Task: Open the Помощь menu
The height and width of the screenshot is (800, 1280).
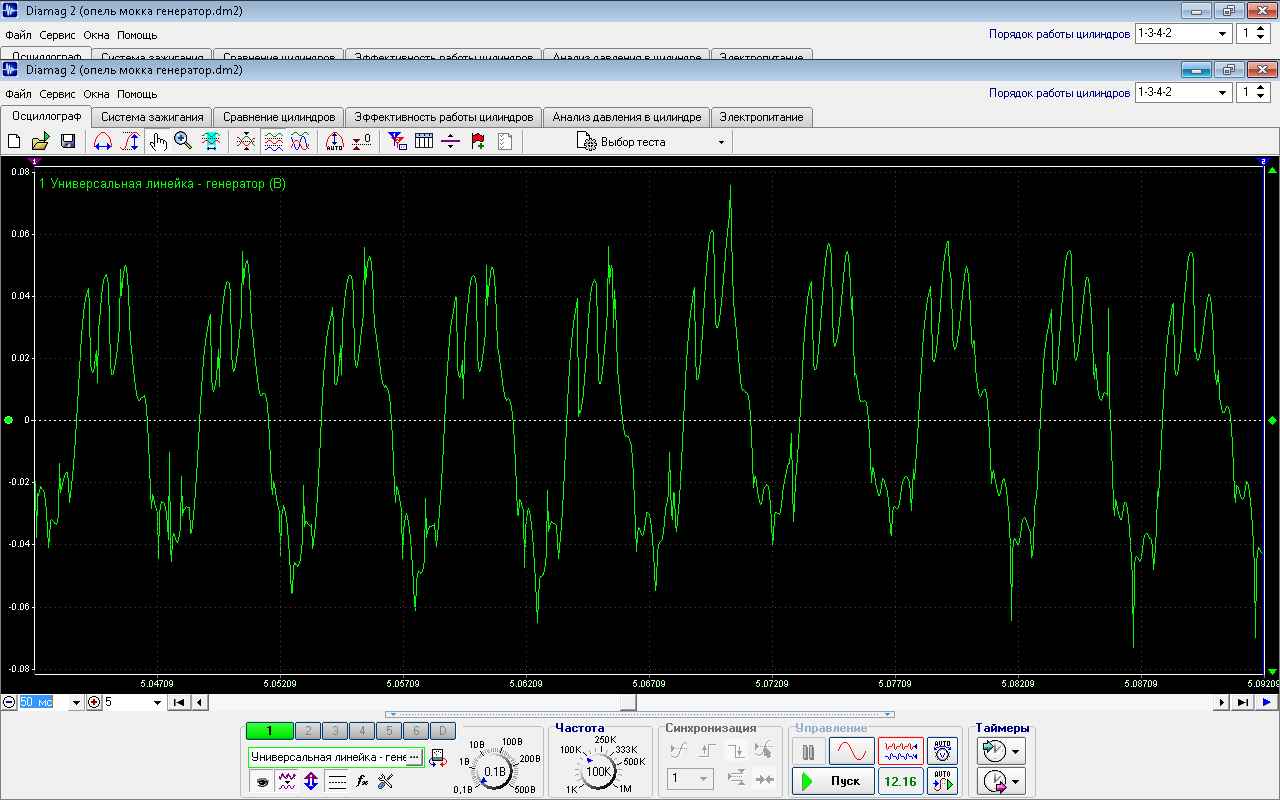Action: pos(137,94)
